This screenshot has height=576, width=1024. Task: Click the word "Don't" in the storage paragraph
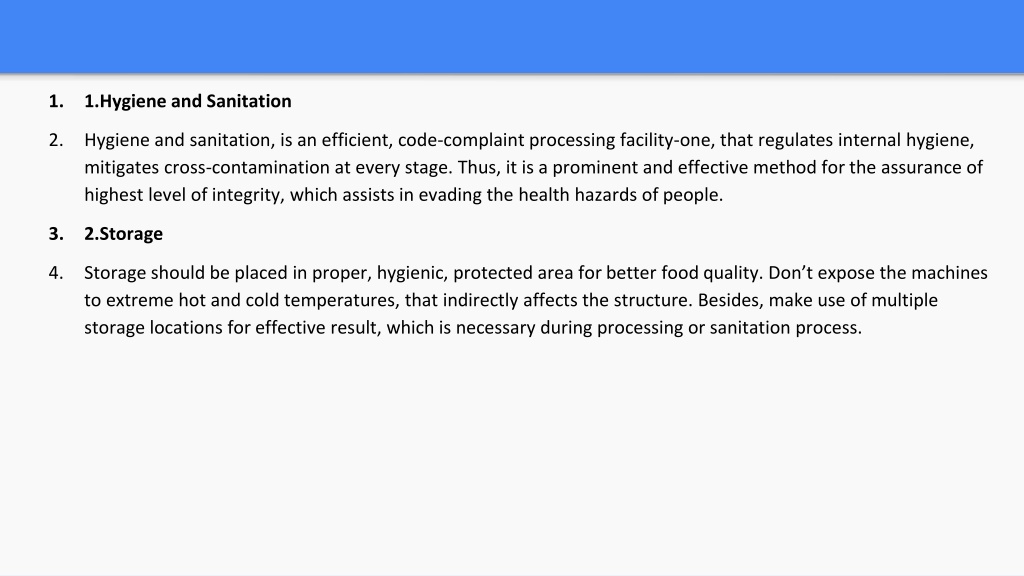click(790, 272)
